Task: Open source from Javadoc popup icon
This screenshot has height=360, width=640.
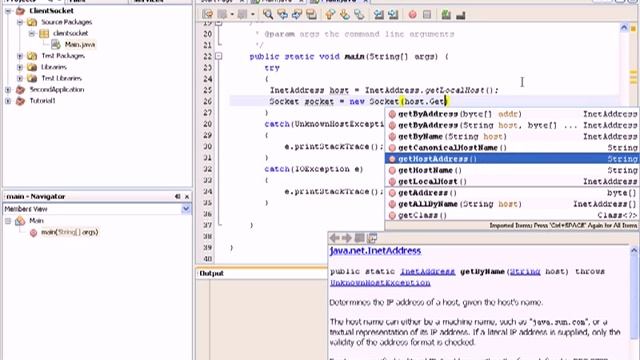Action: tap(372, 238)
